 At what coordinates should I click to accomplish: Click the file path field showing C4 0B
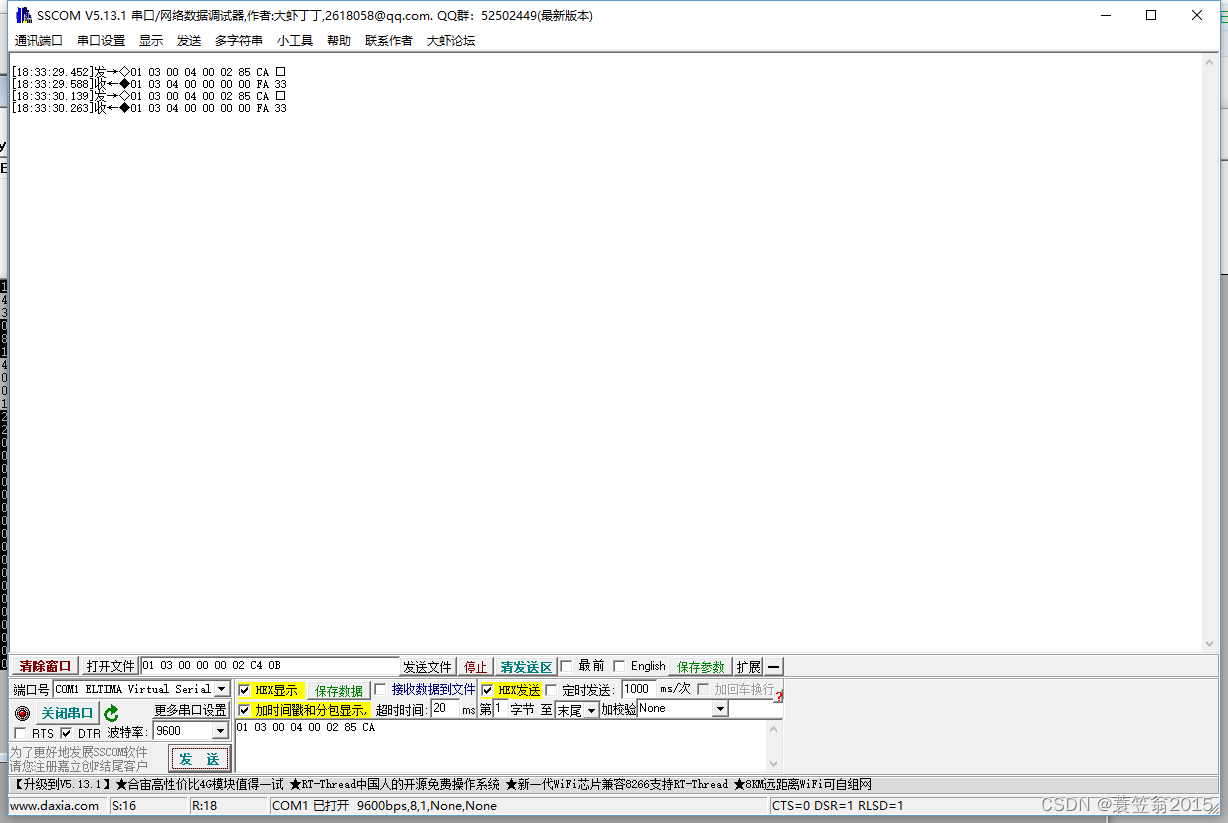pyautogui.click(x=270, y=666)
